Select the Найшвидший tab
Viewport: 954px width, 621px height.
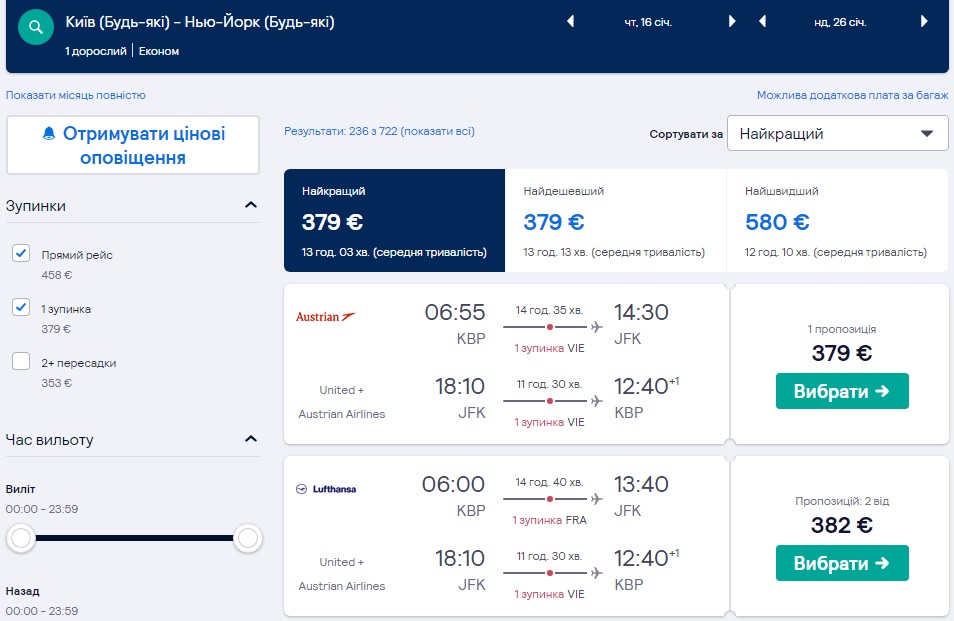[836, 221]
